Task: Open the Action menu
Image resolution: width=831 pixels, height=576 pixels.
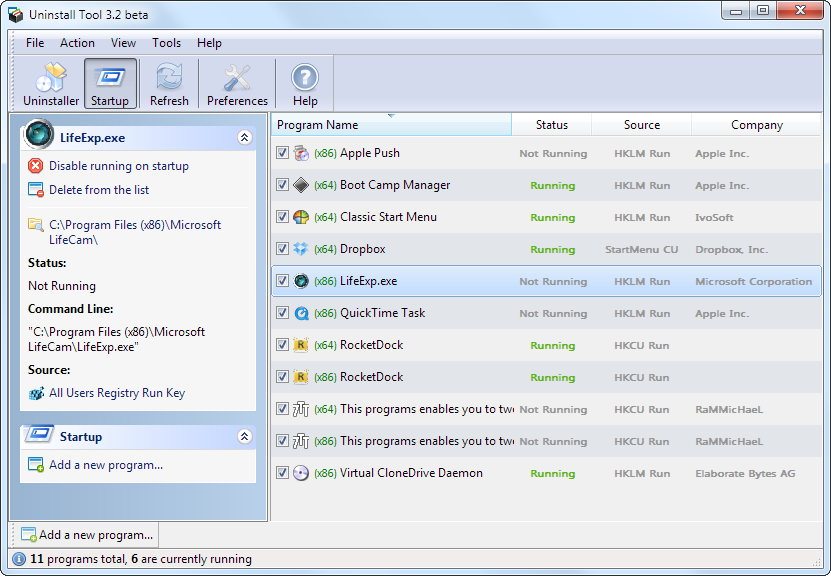Action: (77, 43)
